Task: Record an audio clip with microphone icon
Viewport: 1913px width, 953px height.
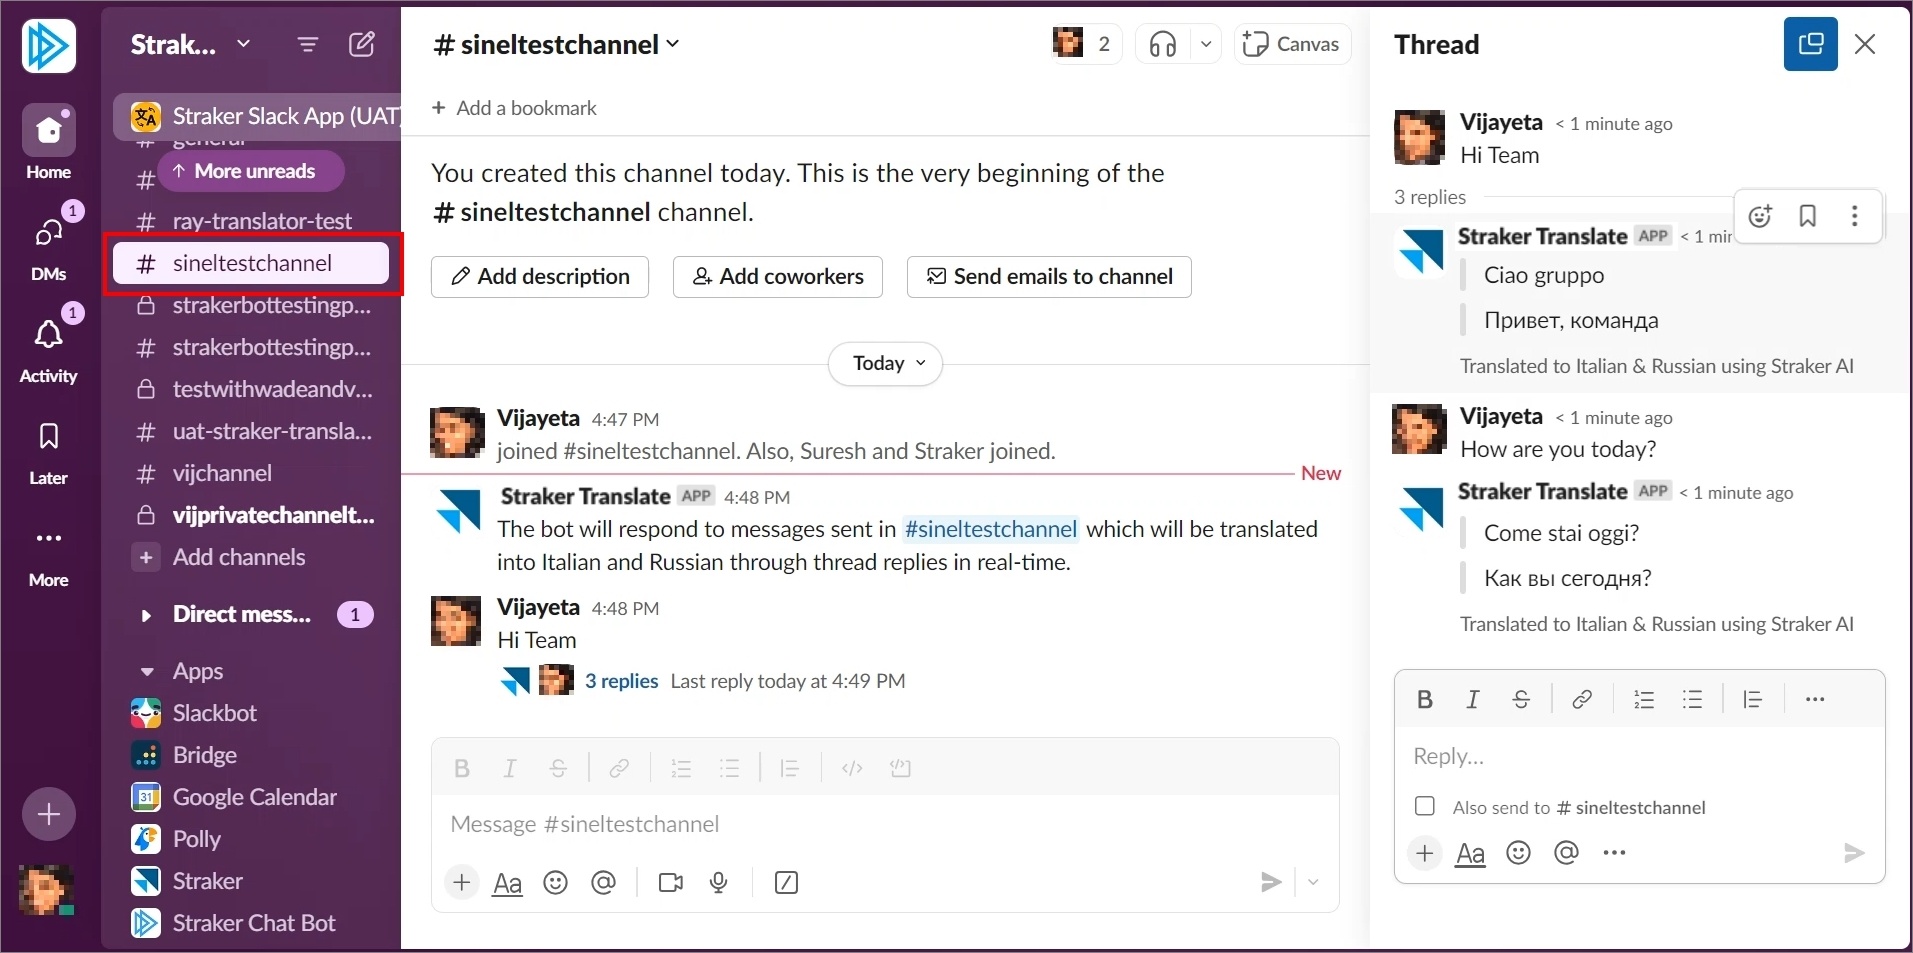Action: tap(719, 883)
